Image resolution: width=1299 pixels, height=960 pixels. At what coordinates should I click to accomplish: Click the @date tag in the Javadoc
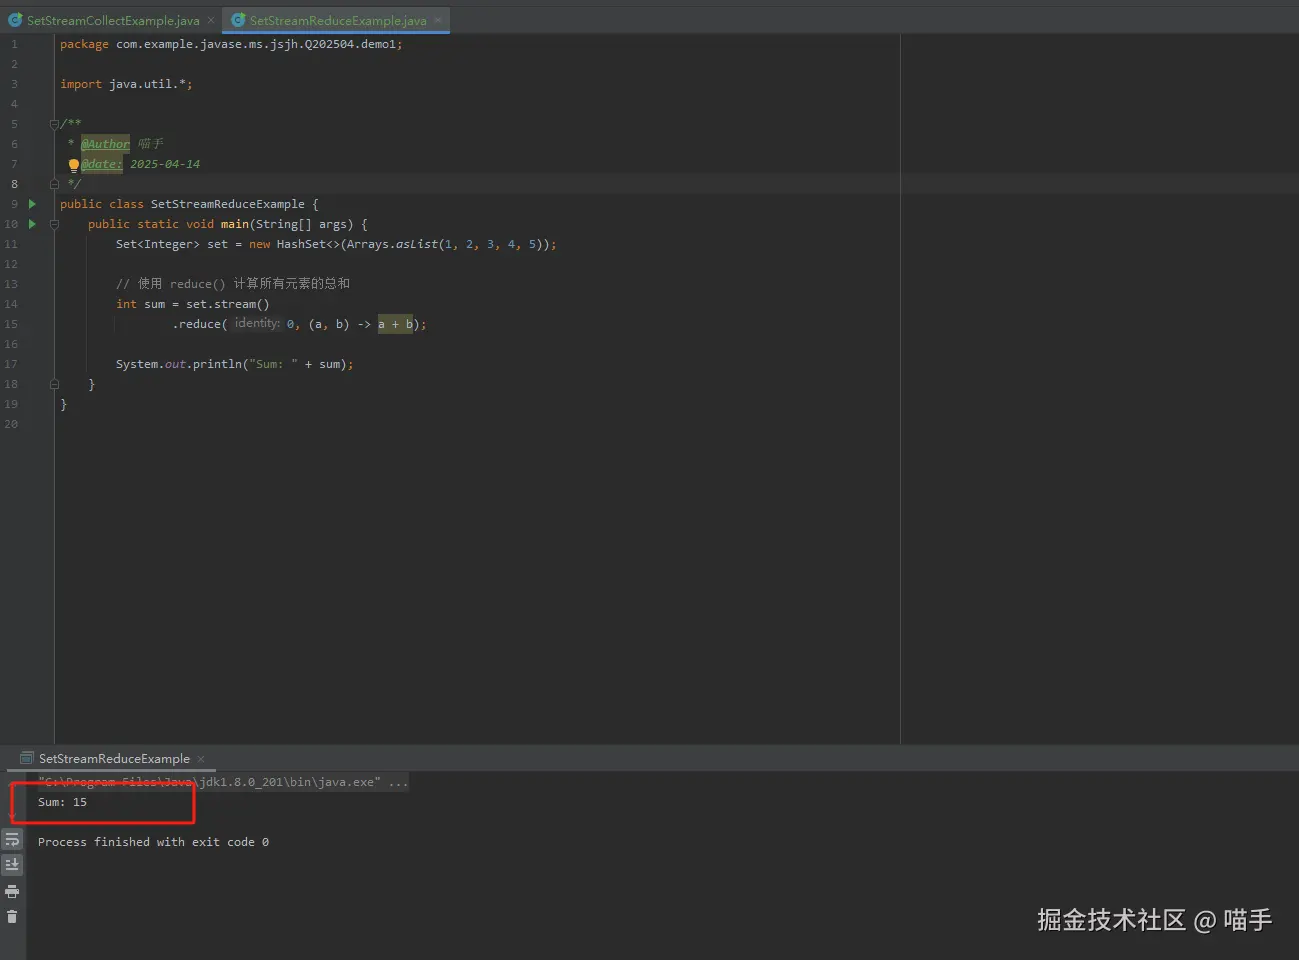click(101, 164)
